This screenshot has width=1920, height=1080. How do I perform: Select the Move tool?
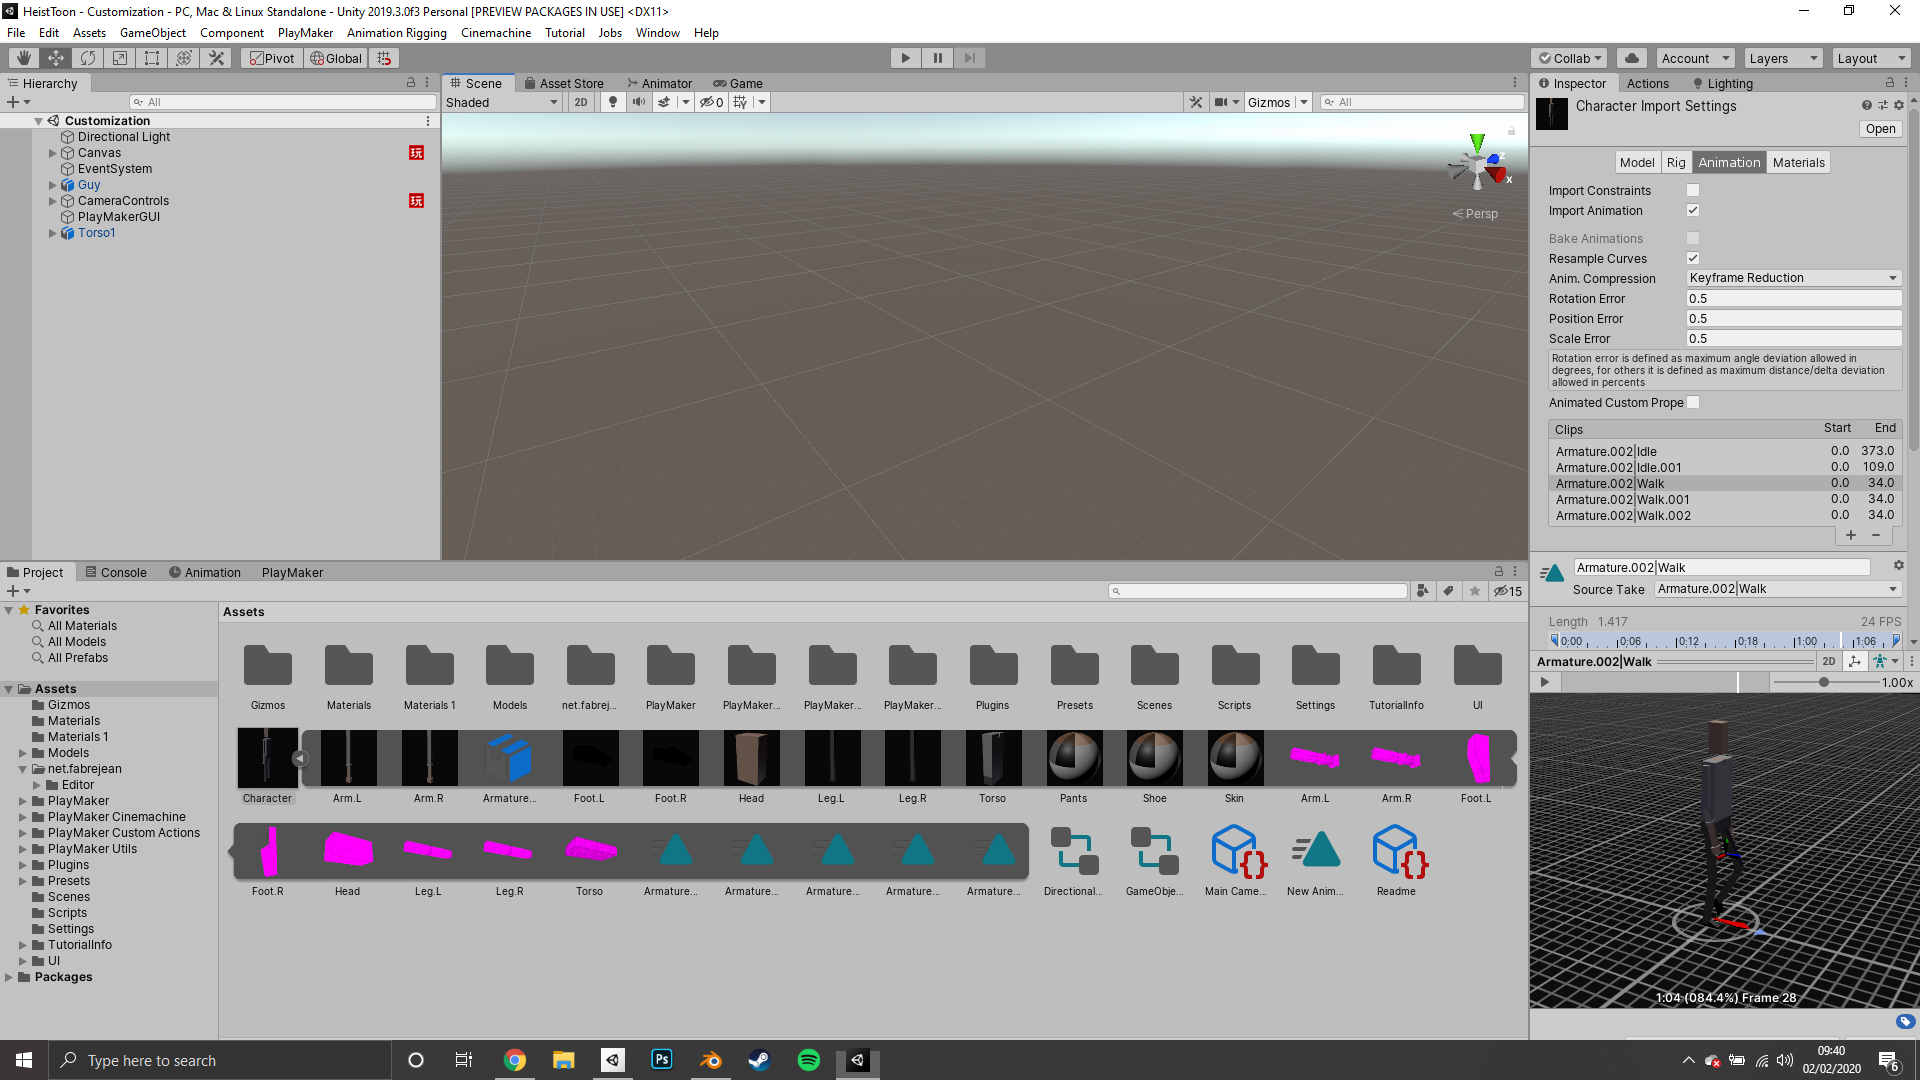click(56, 58)
